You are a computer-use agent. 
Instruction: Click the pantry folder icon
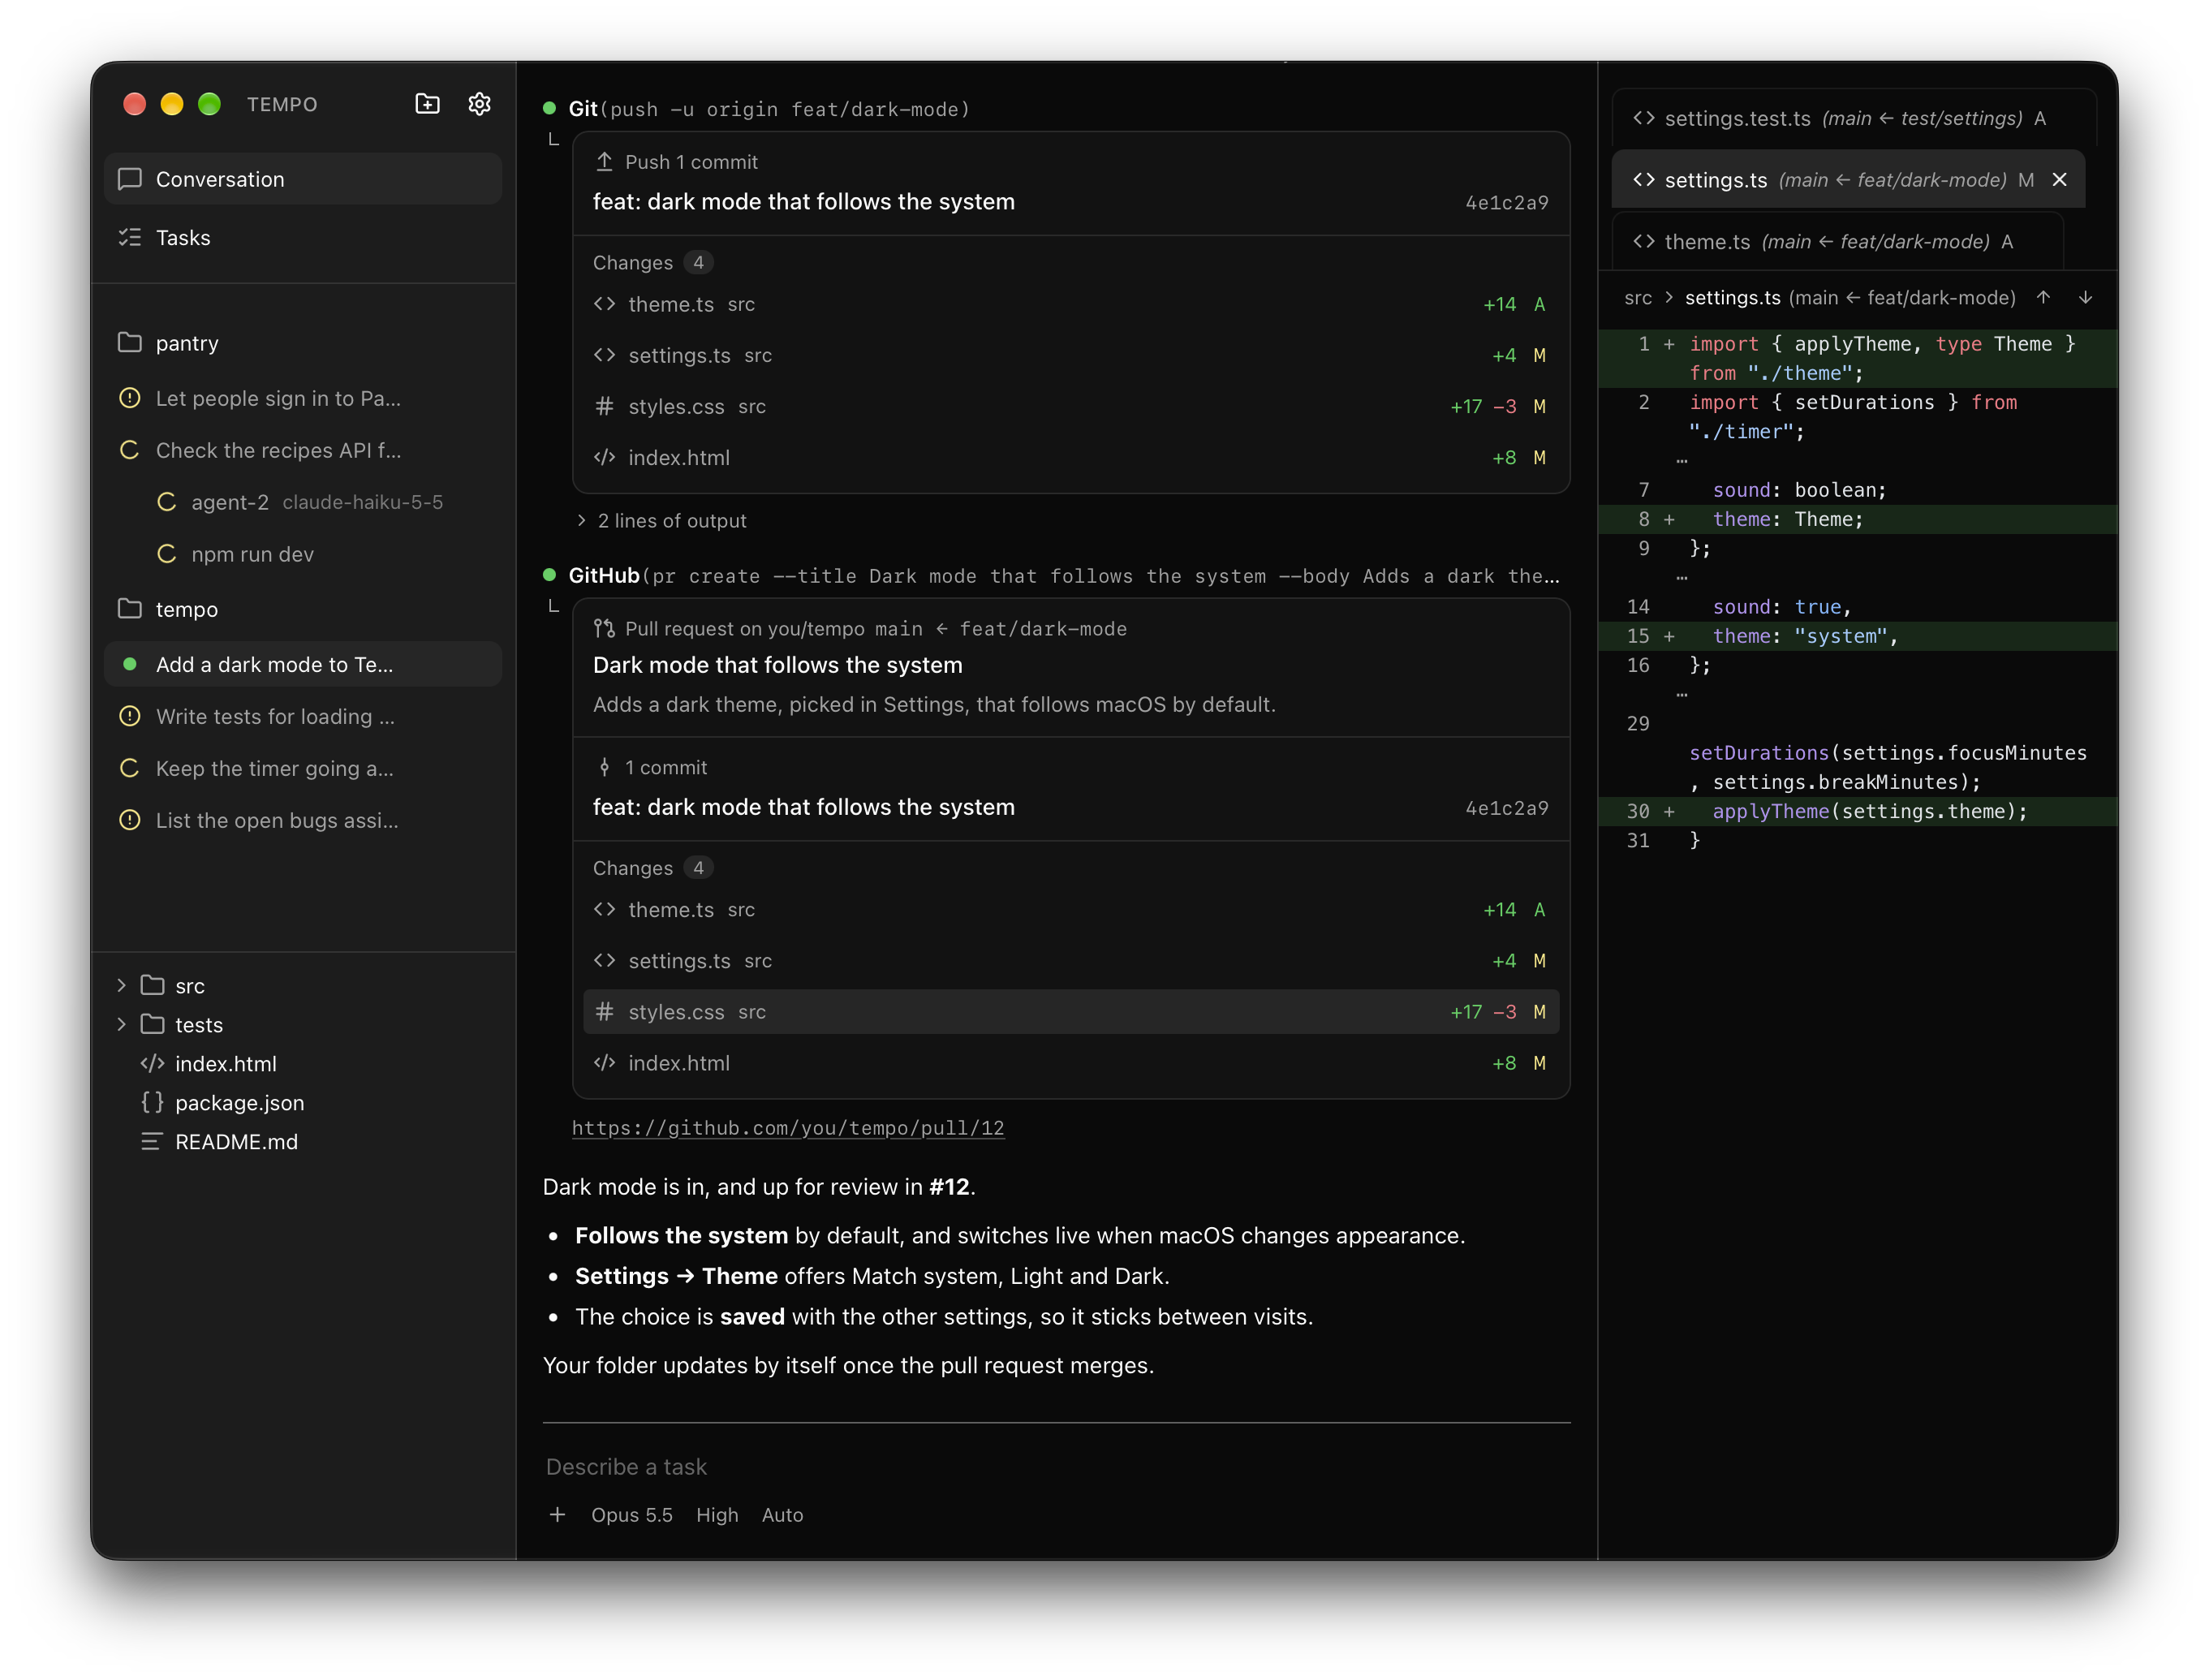pos(130,342)
